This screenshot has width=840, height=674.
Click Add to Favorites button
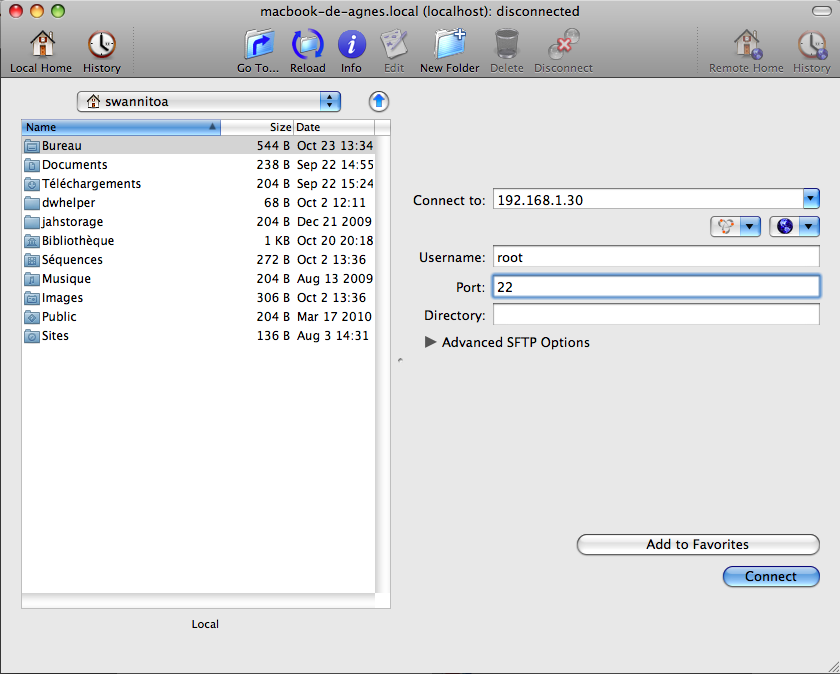(x=698, y=544)
